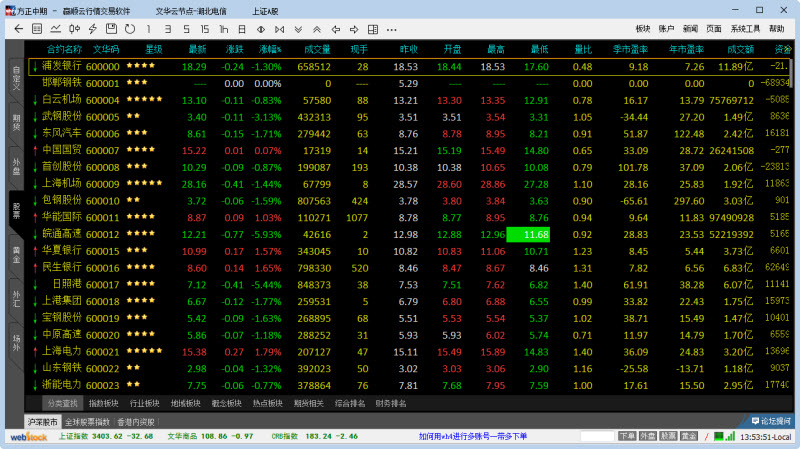Switch to 全球股票指数 tab
800x449 pixels.
(x=87, y=422)
